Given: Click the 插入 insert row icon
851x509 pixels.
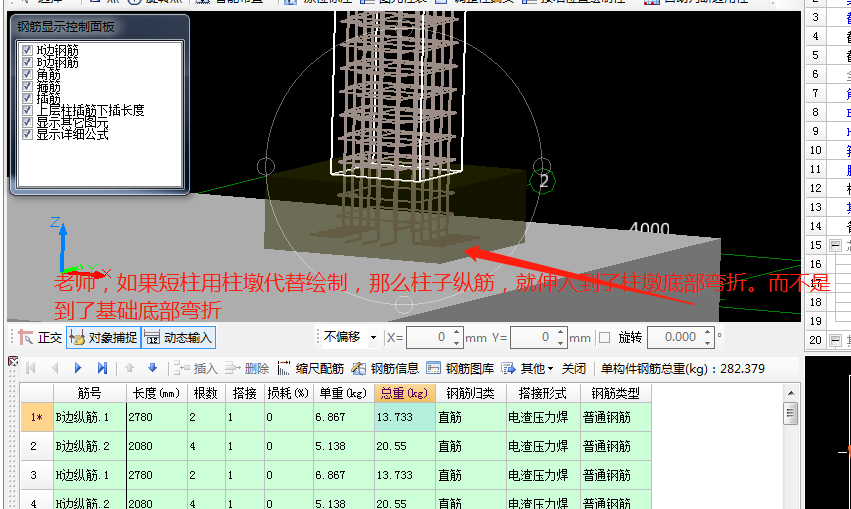Looking at the screenshot, I should point(181,369).
